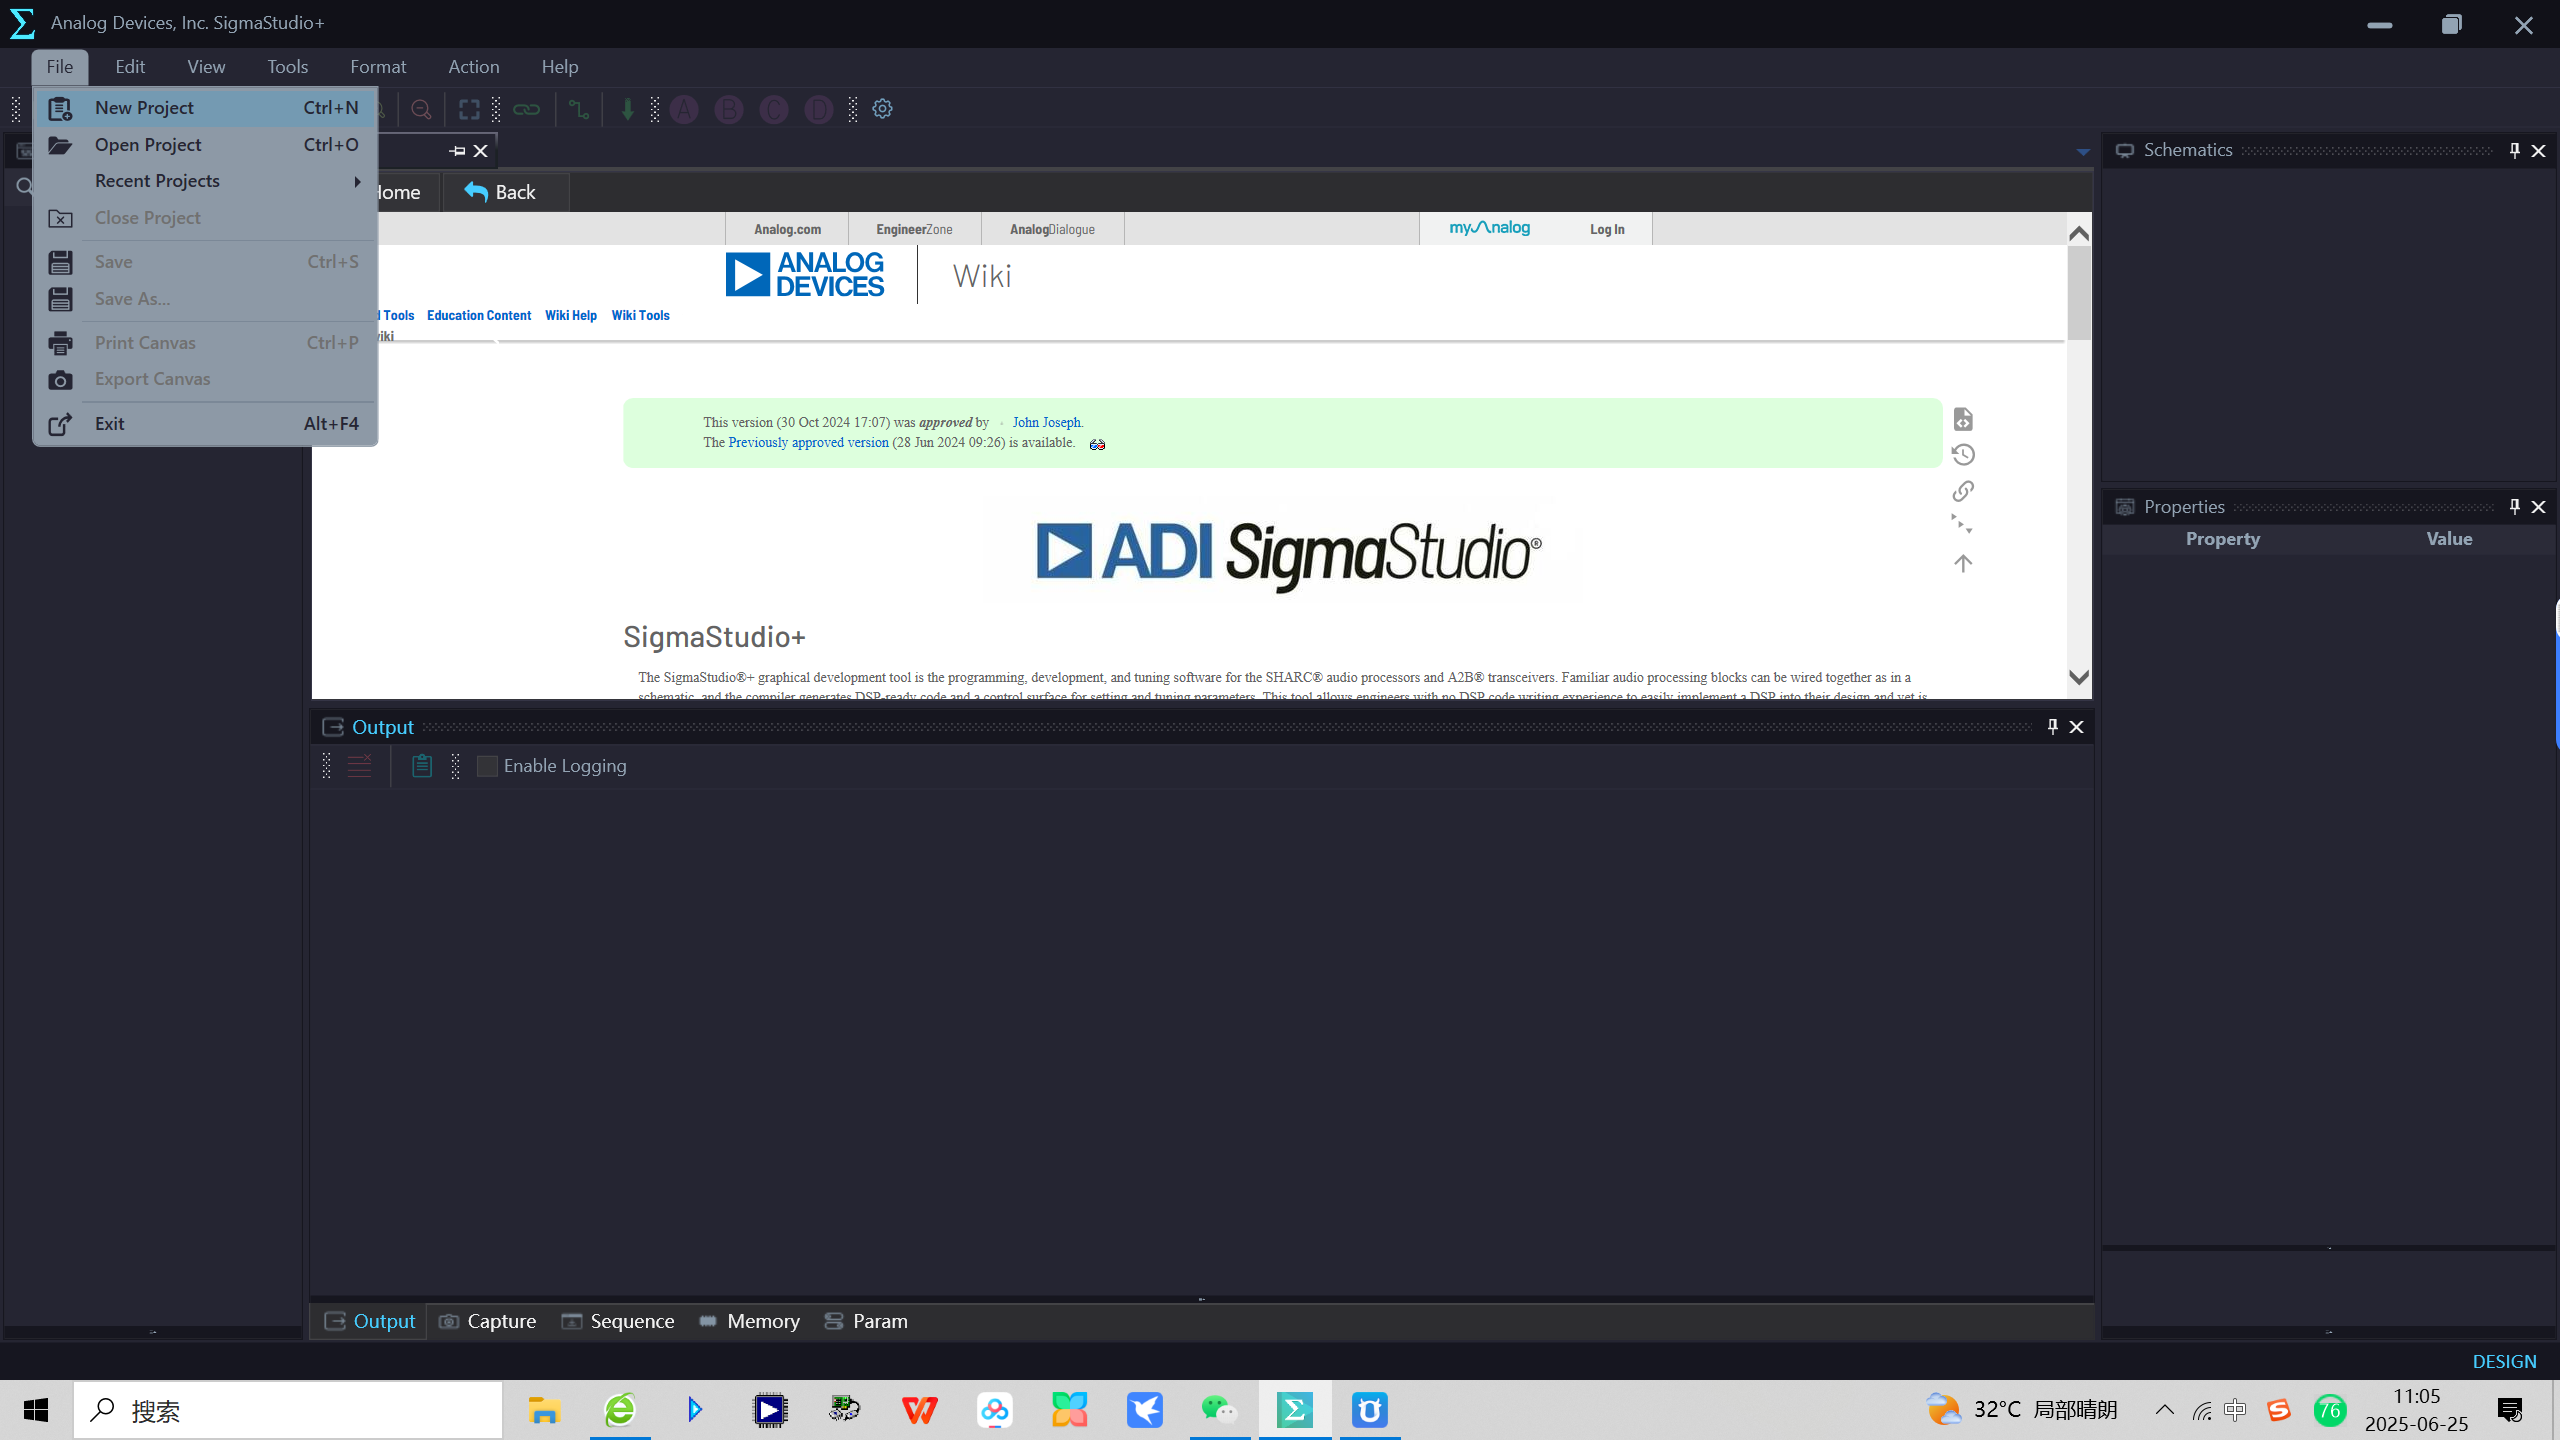Screen dimensions: 2560x1440
Task: Open WeChat from the taskbar
Action: [x=1220, y=1411]
